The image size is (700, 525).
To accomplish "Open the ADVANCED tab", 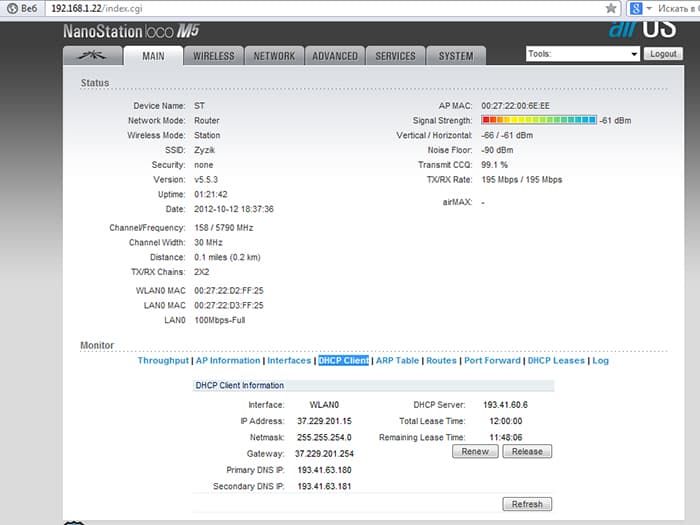I will (334, 56).
